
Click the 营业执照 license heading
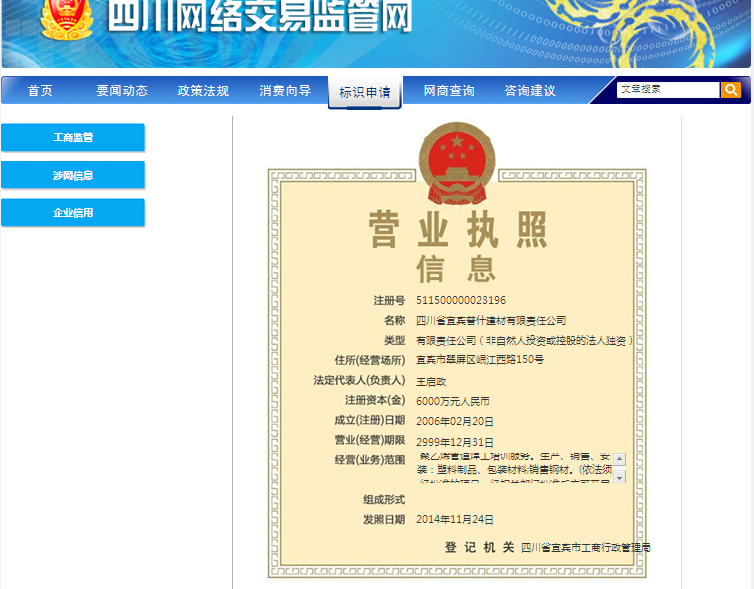(457, 229)
